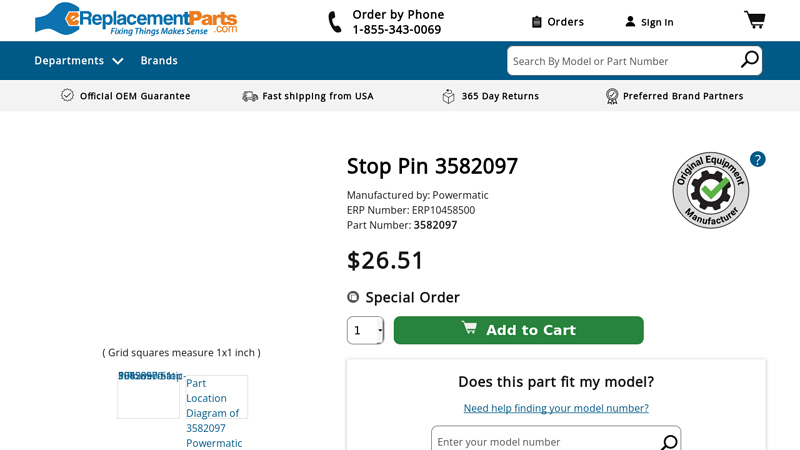
Task: Expand the Departments dropdown menu
Action: click(79, 60)
